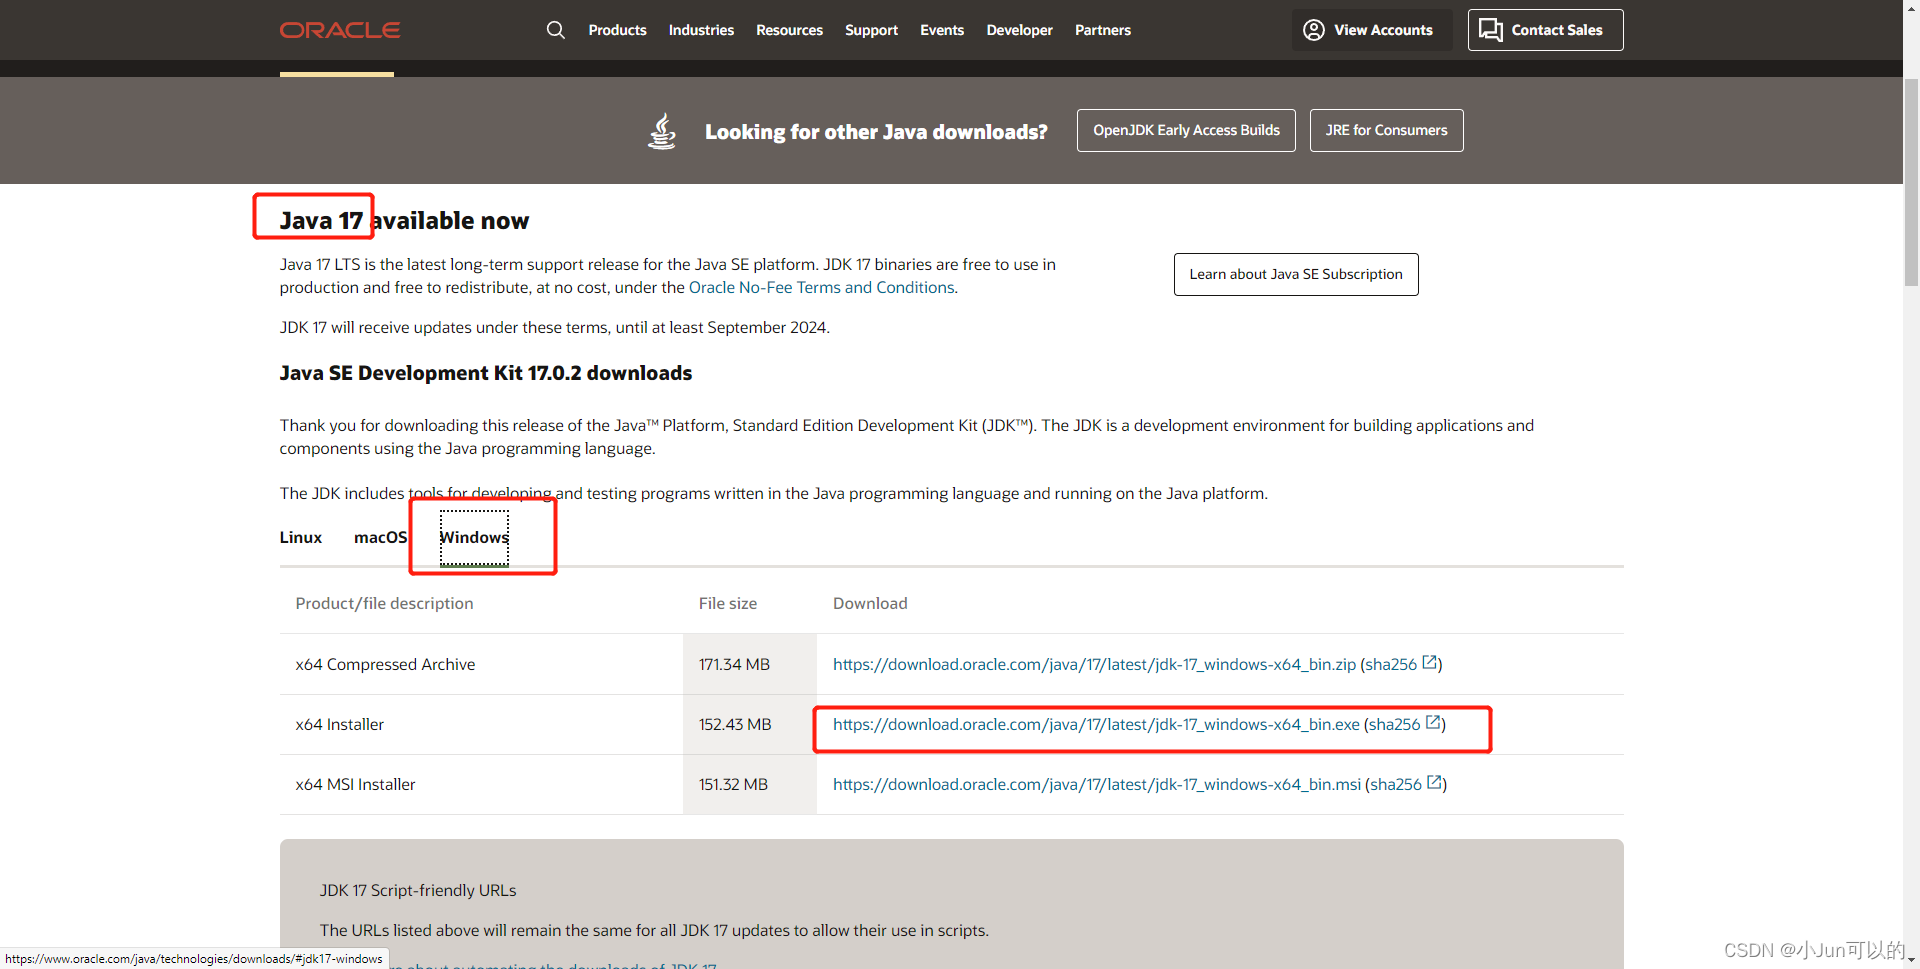Select the Windows tab
1920x969 pixels.
[x=475, y=537]
